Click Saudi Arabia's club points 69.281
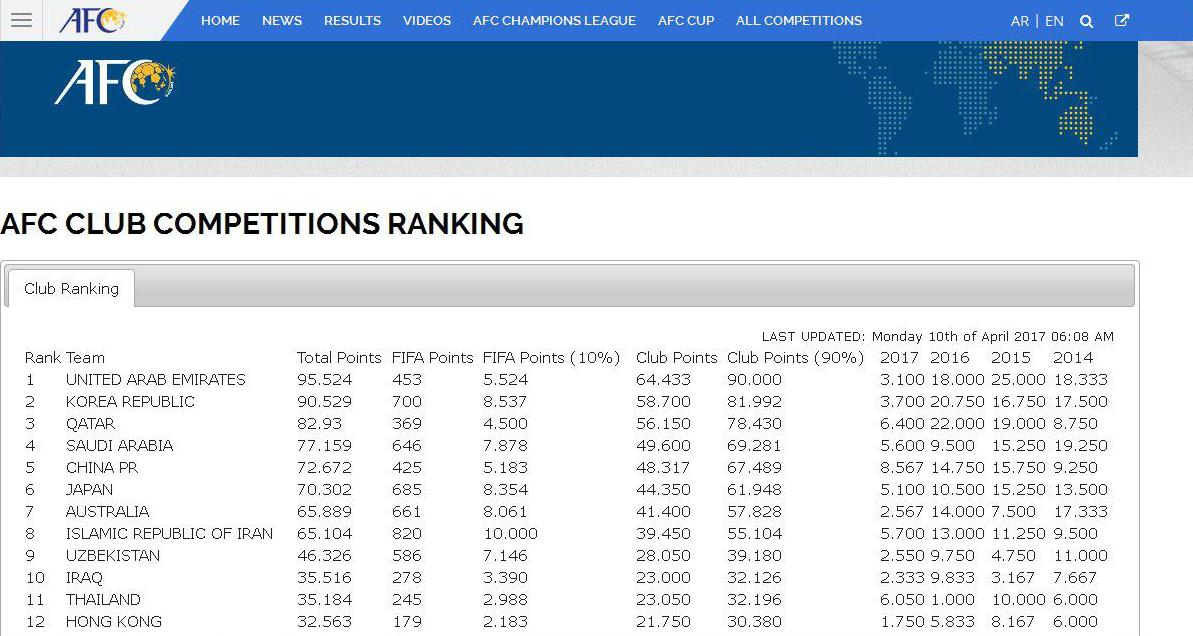1193x636 pixels. (x=754, y=446)
